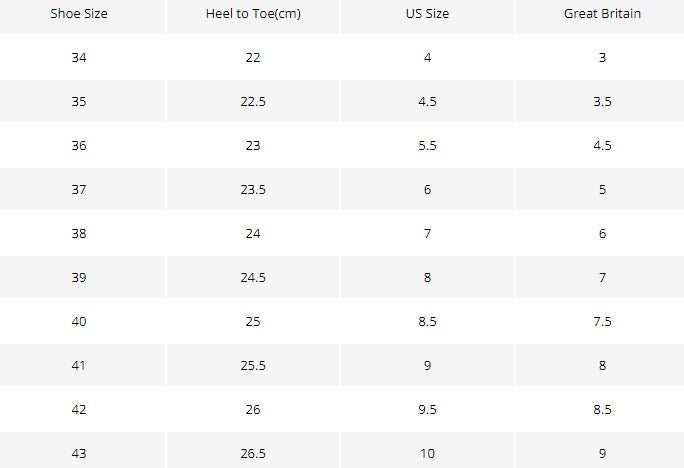Screen dimensions: 684x468
Task: Click heel to toe value 23.5
Action: tap(253, 189)
